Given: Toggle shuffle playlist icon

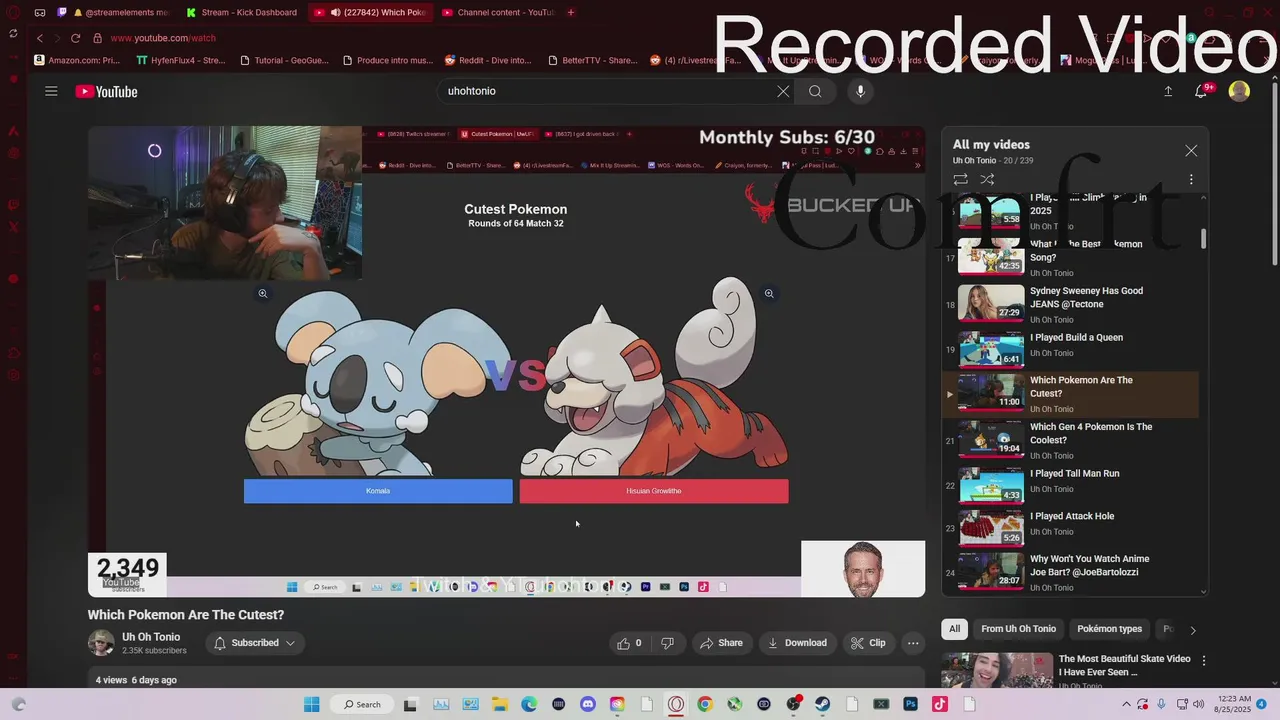Looking at the screenshot, I should click(987, 179).
